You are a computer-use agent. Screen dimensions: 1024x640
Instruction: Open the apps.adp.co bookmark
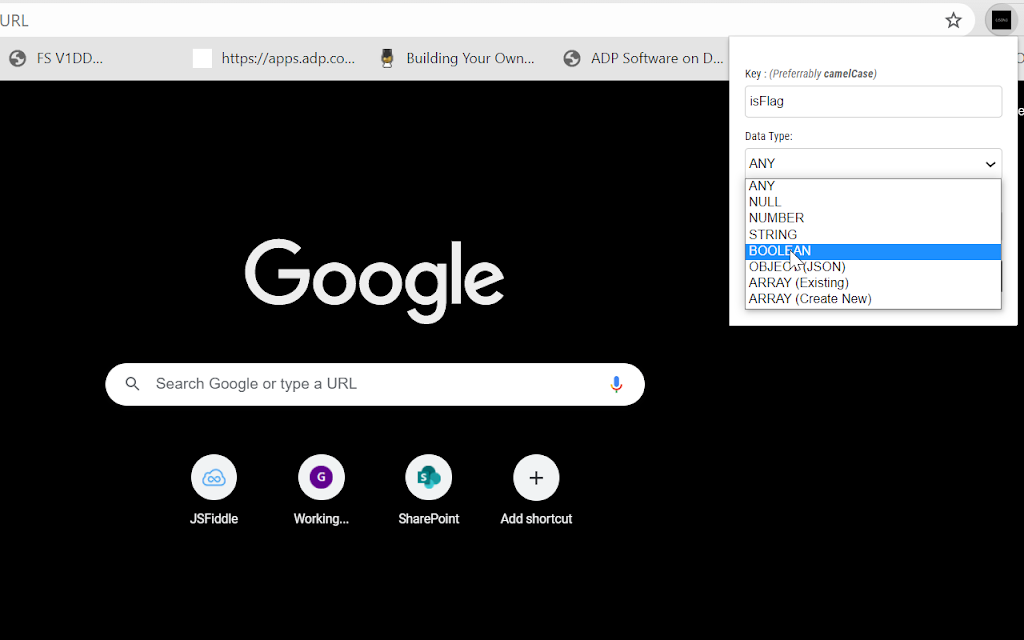click(x=274, y=58)
